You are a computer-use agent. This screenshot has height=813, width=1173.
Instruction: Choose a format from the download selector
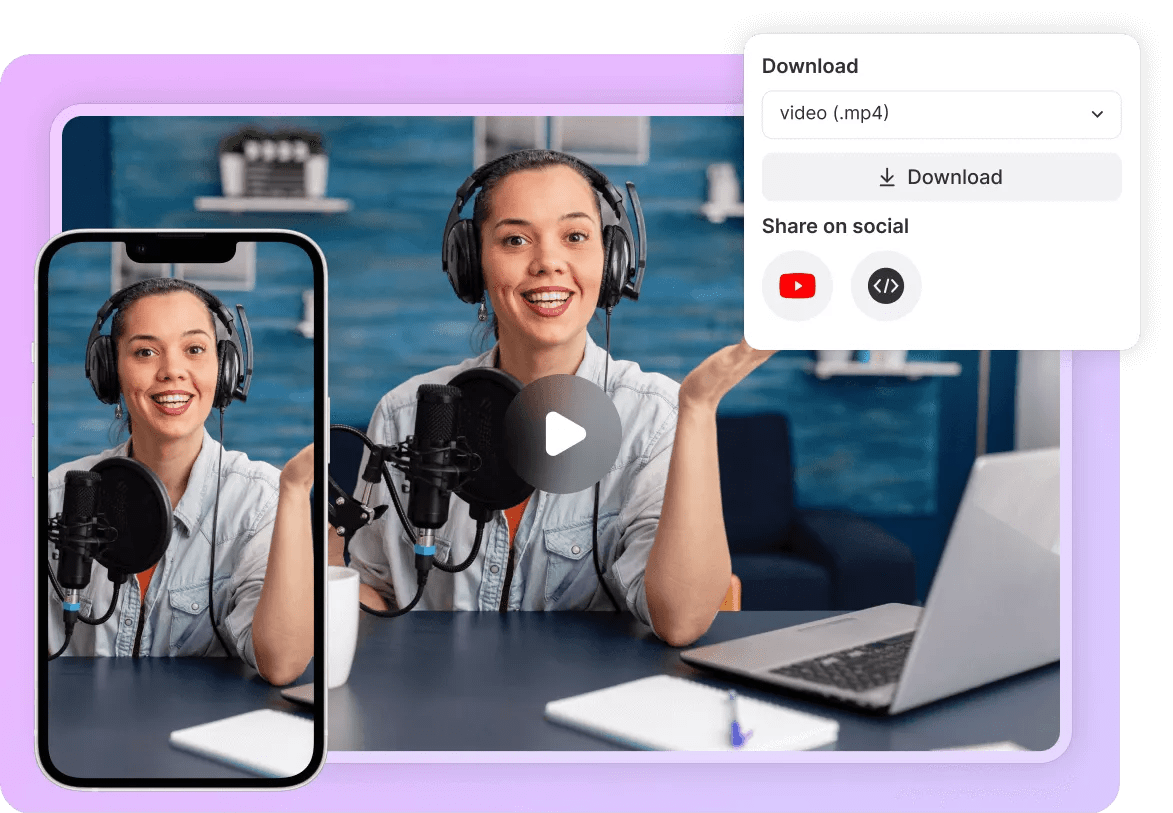[x=941, y=114]
